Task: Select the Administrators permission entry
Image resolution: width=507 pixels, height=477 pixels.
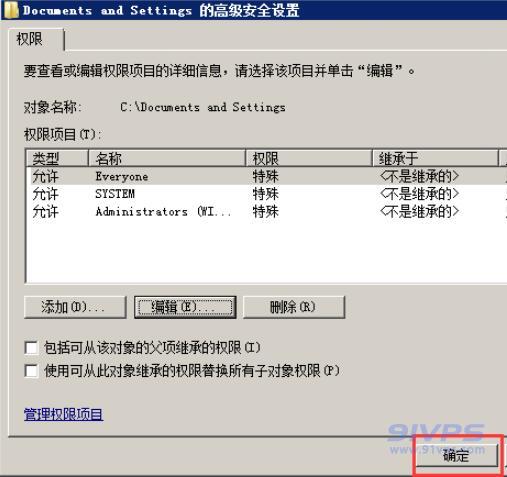Action: (x=267, y=212)
